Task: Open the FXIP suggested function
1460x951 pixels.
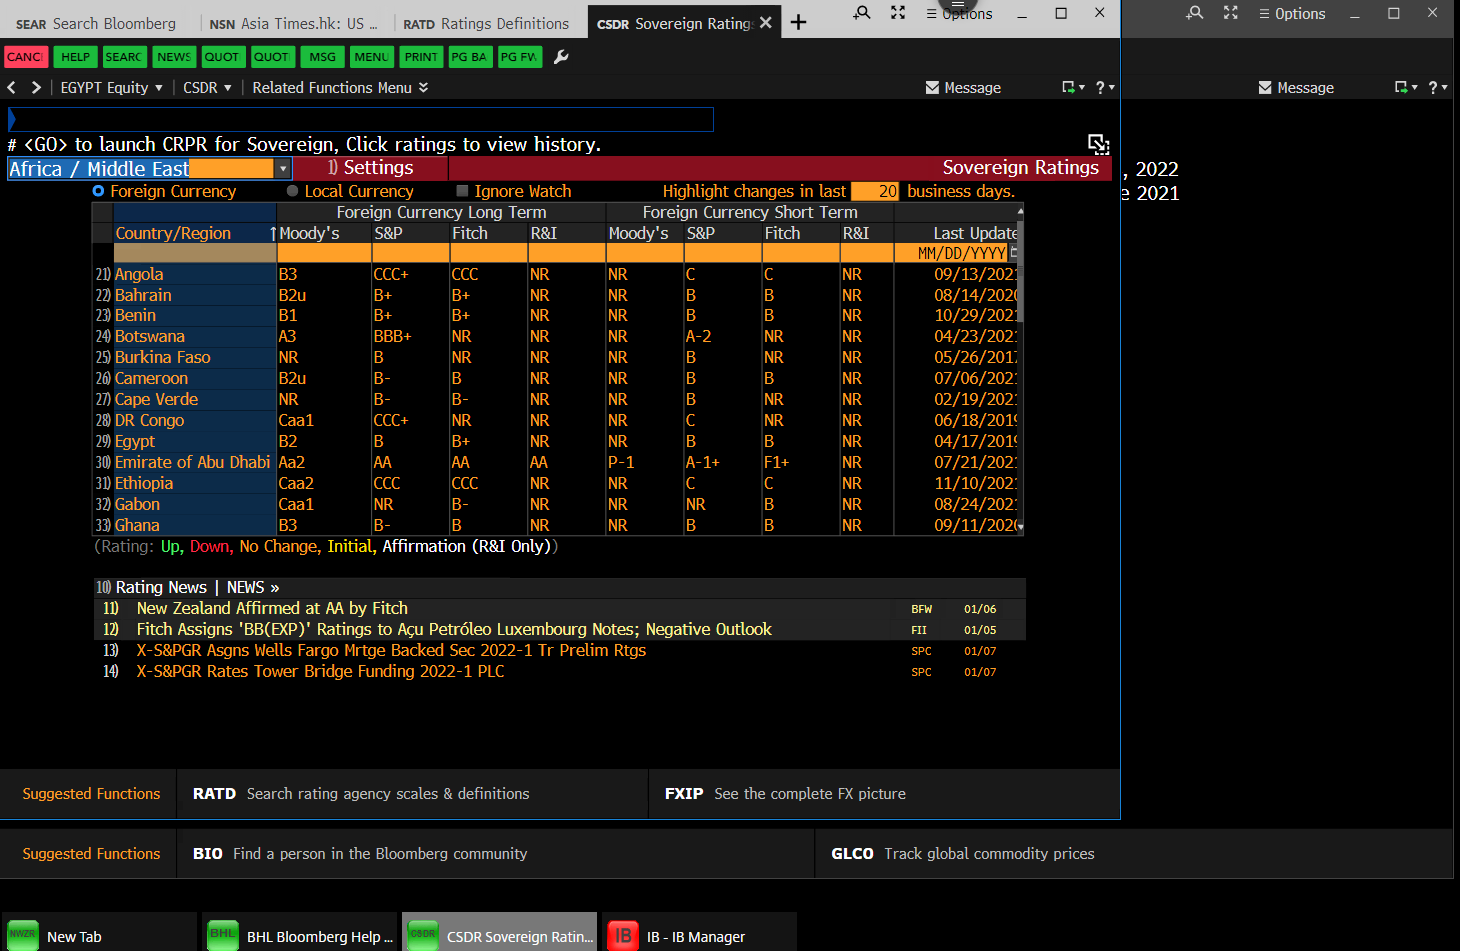Action: [884, 794]
